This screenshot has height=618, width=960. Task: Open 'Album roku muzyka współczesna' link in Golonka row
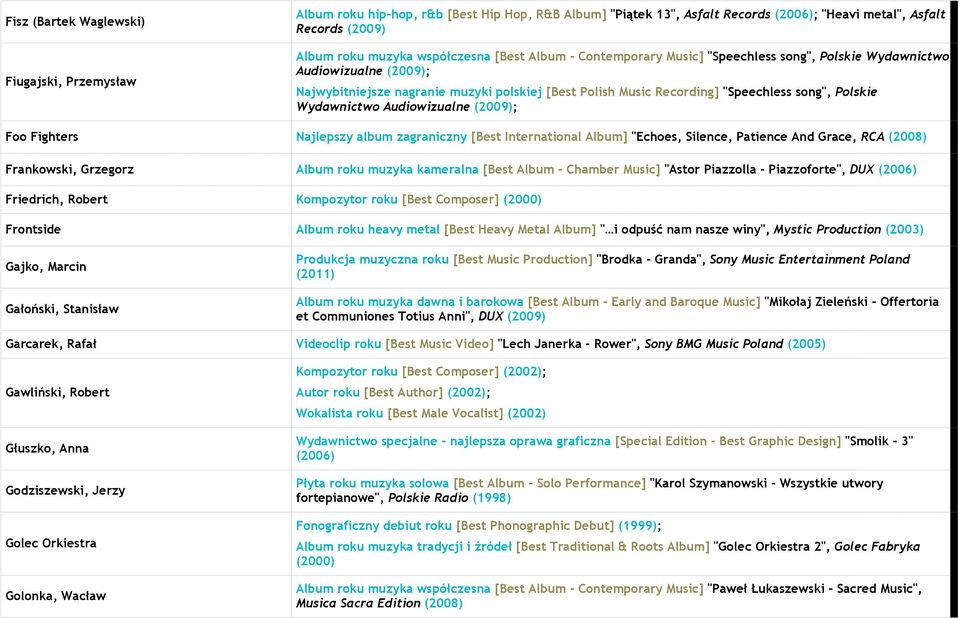point(393,589)
